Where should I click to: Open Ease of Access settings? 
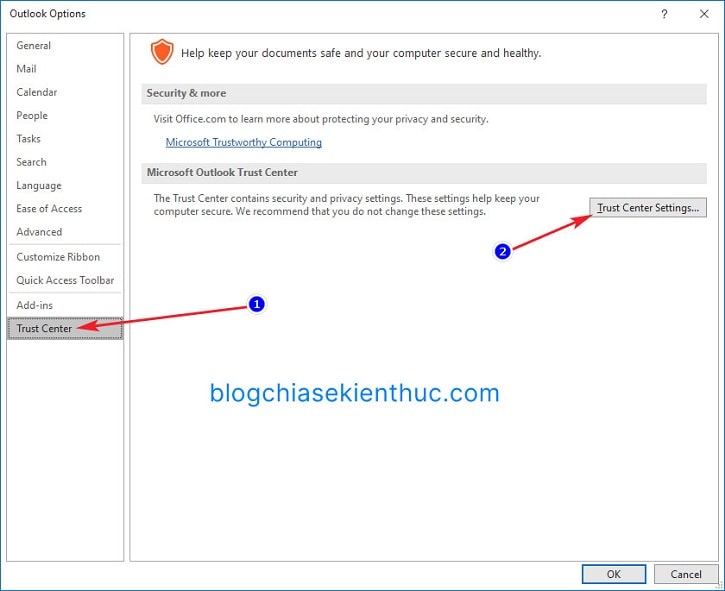pyautogui.click(x=65, y=209)
